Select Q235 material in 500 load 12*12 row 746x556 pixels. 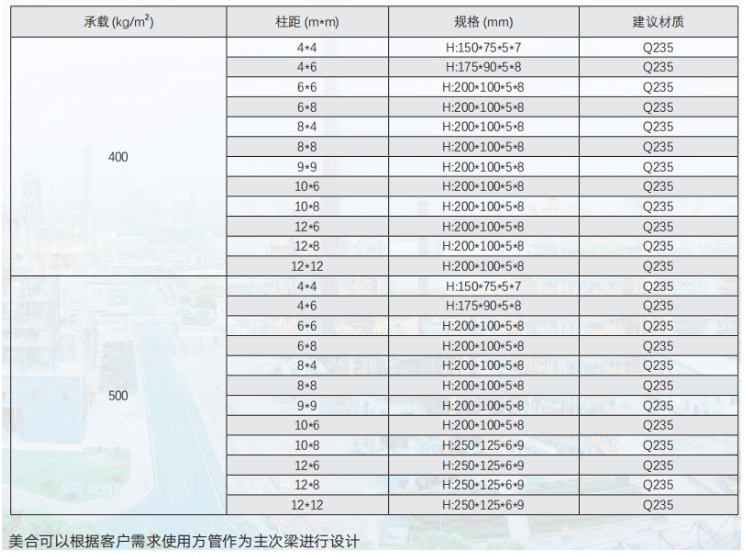point(657,506)
